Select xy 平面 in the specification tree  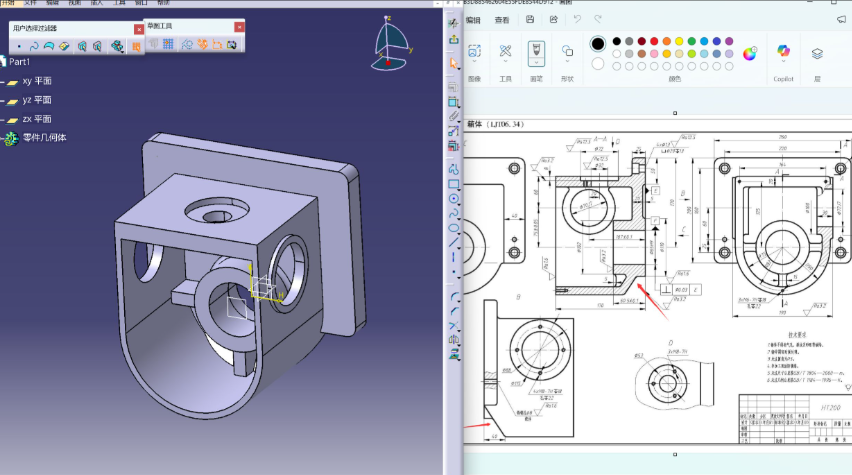(37, 81)
